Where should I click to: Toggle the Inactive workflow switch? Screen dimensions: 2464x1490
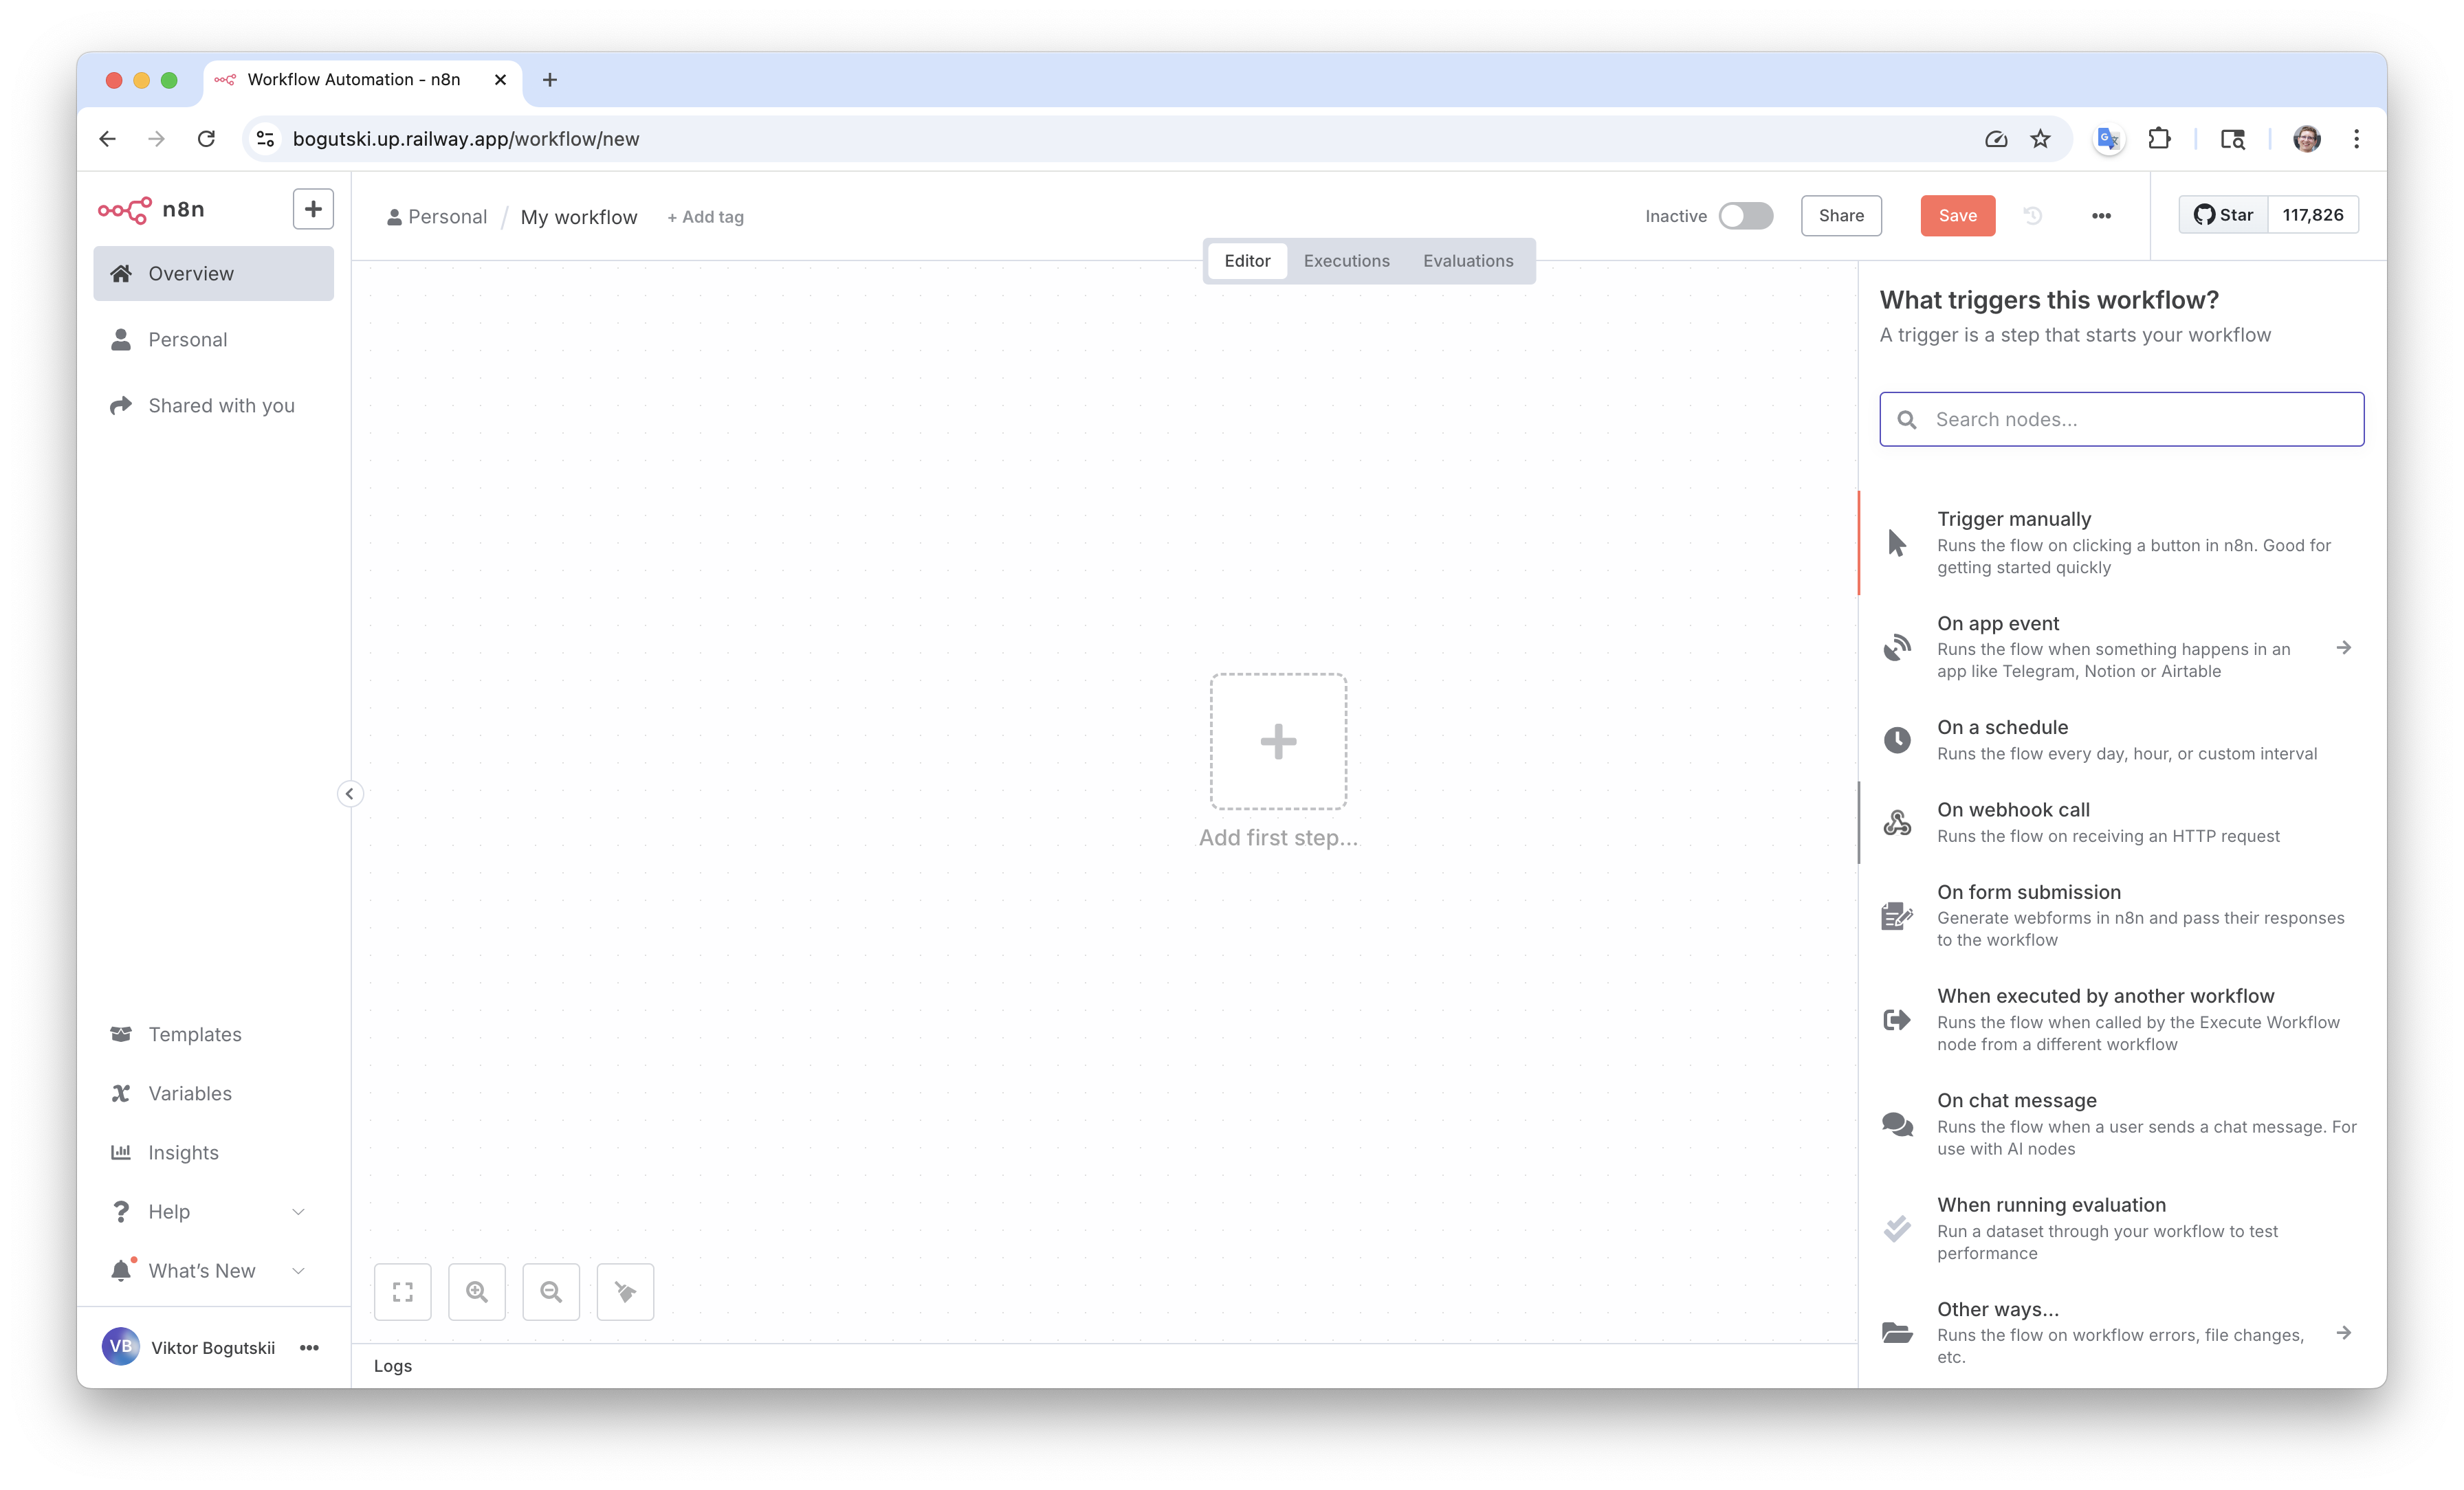[1745, 216]
